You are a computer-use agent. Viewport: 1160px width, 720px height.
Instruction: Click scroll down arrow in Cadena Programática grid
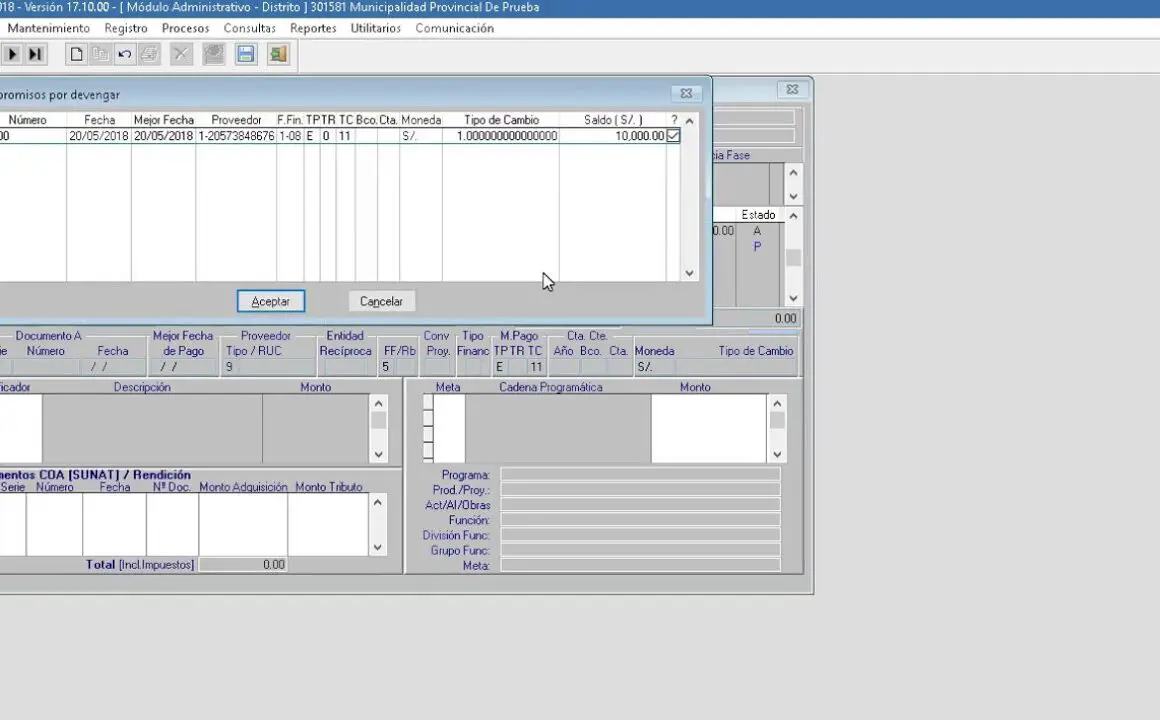[x=777, y=454]
